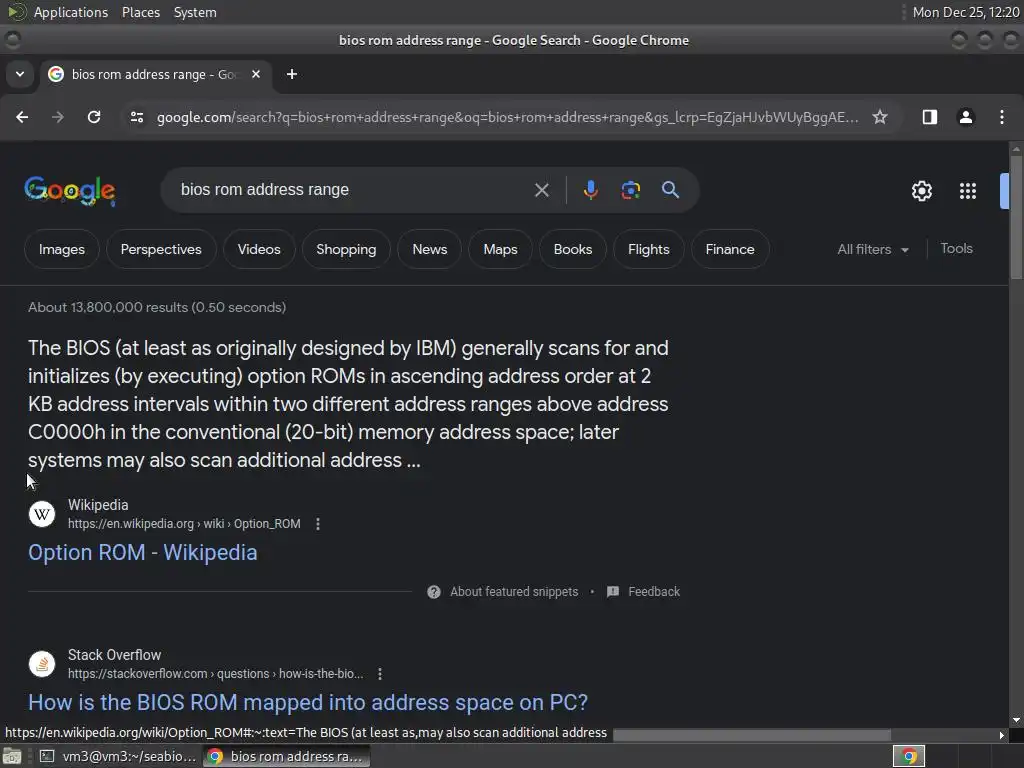Switch to Flights results

point(648,249)
